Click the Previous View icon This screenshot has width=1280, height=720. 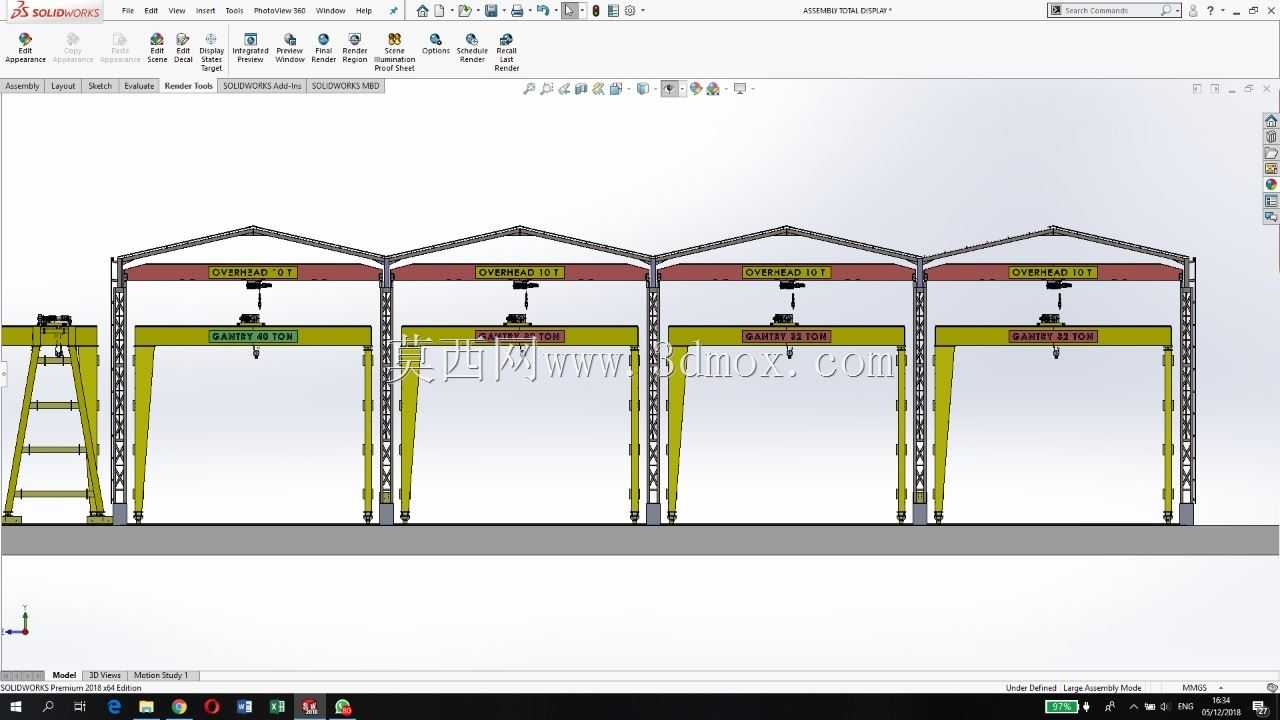point(564,89)
